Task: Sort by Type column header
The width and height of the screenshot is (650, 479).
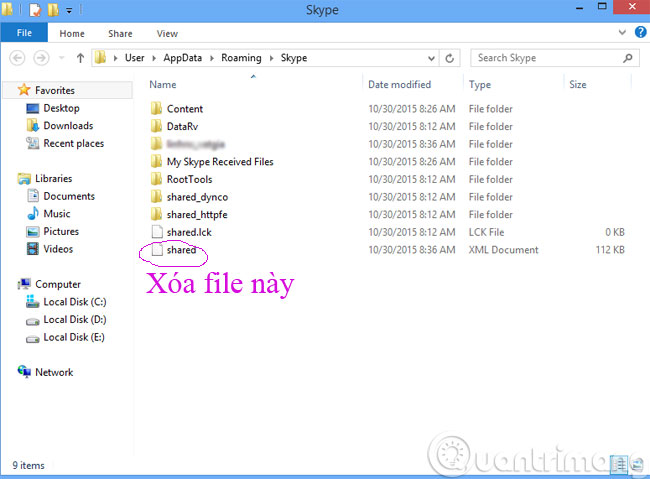Action: tap(480, 85)
